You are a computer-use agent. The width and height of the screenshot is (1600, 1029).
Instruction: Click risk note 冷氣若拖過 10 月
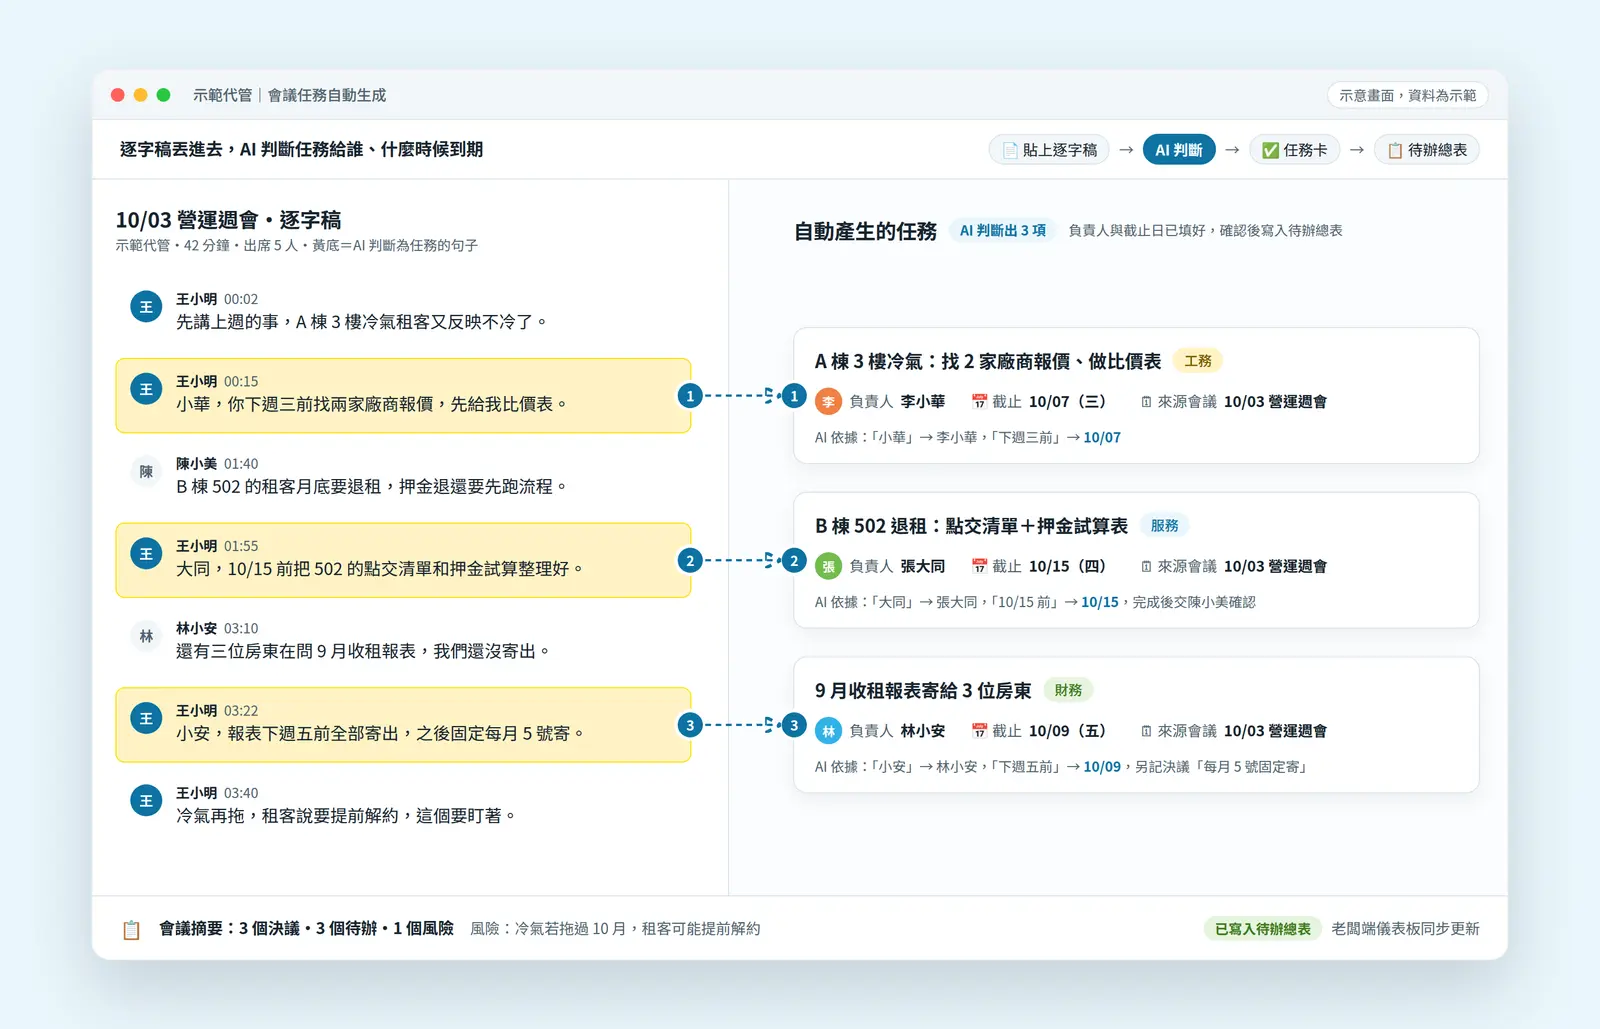(615, 929)
